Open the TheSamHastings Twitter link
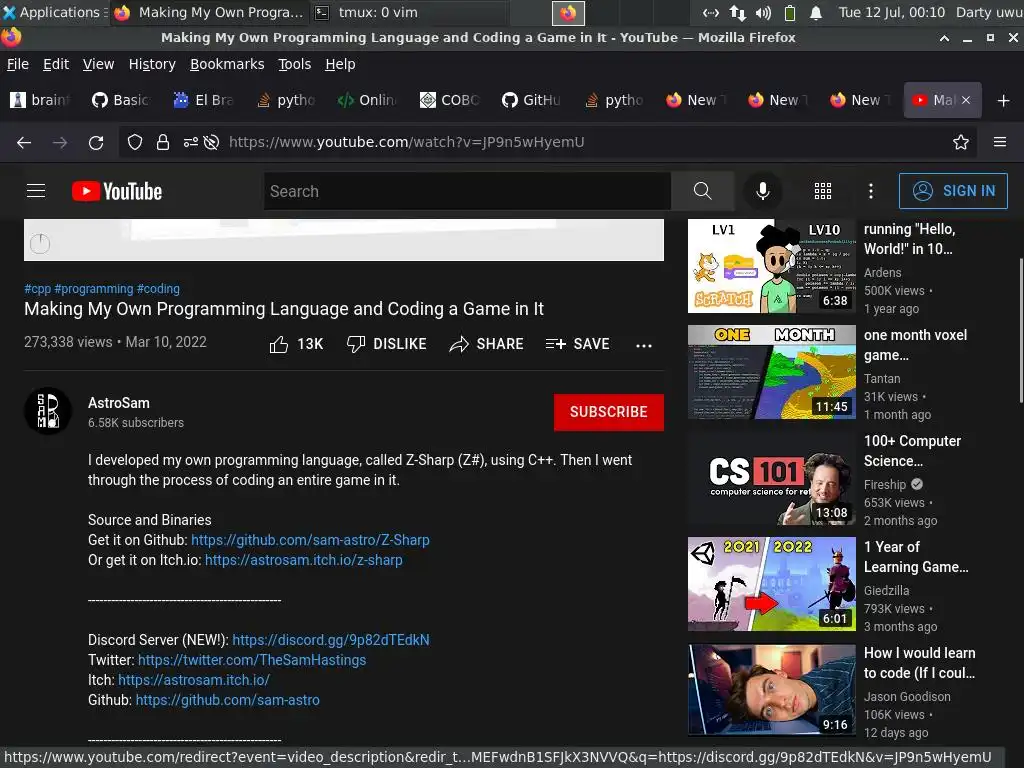Image resolution: width=1024 pixels, height=768 pixels. tap(252, 660)
